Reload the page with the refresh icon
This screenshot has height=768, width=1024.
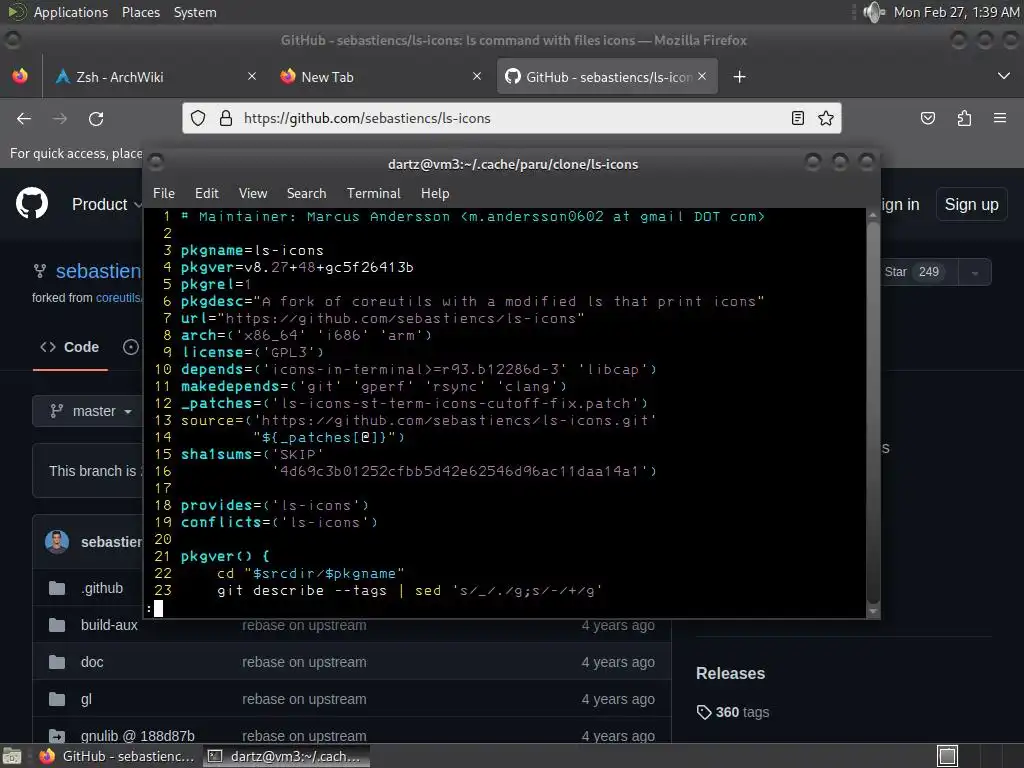pos(96,118)
